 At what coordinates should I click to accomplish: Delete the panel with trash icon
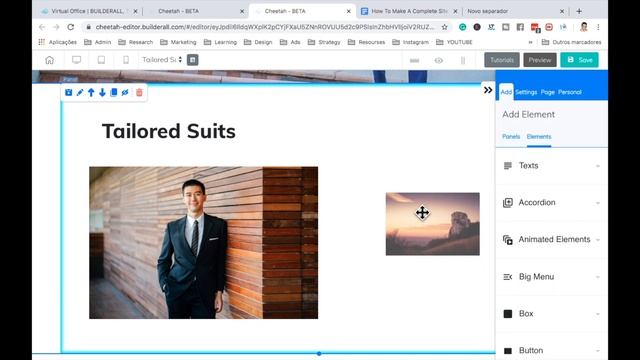pyautogui.click(x=139, y=93)
